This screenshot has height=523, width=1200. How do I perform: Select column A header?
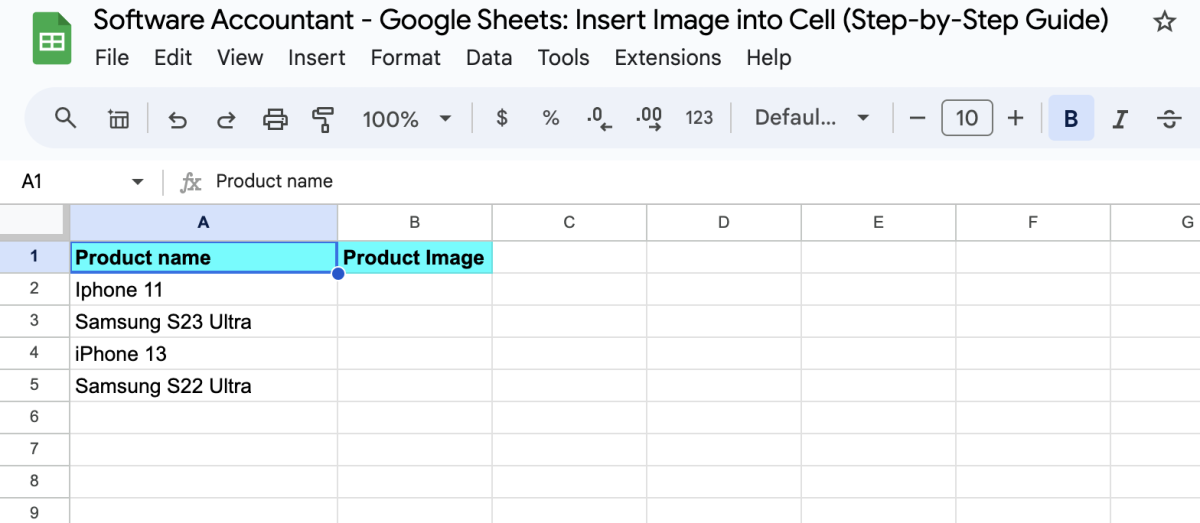204,222
